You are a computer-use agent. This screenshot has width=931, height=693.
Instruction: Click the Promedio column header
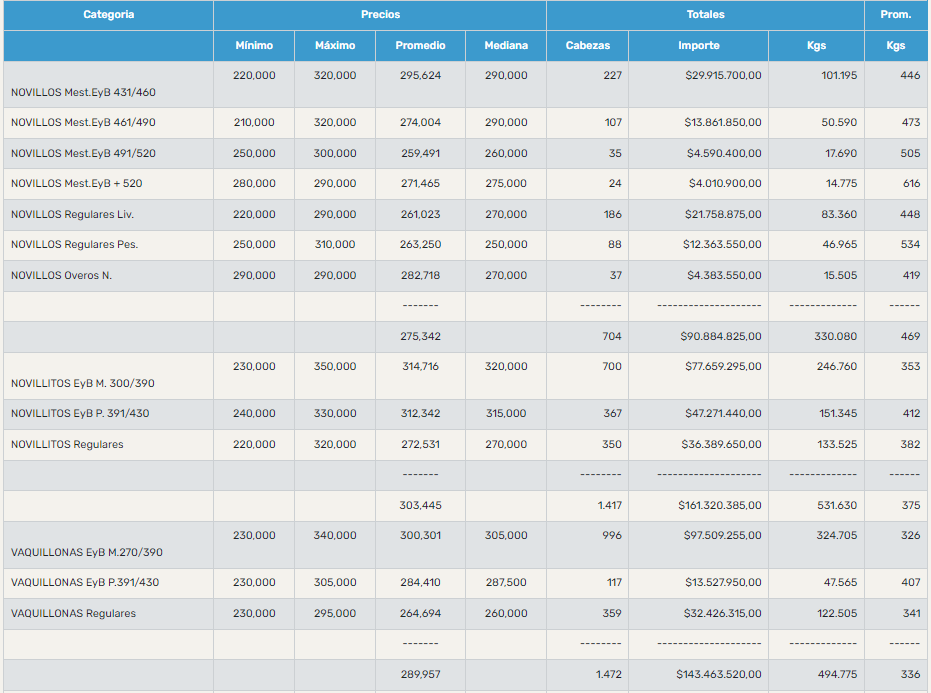pos(420,46)
